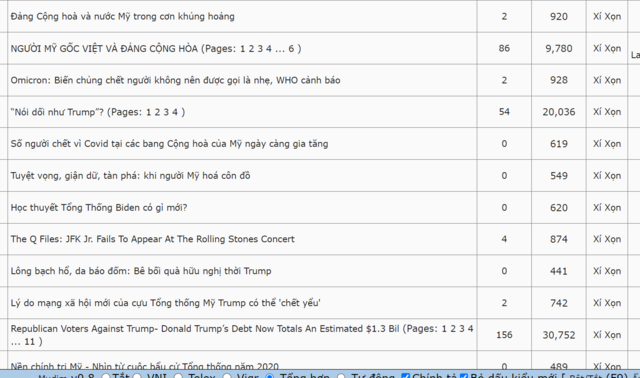Click author Xí Xọn in 'Nói dối như Trump' row

point(607,112)
